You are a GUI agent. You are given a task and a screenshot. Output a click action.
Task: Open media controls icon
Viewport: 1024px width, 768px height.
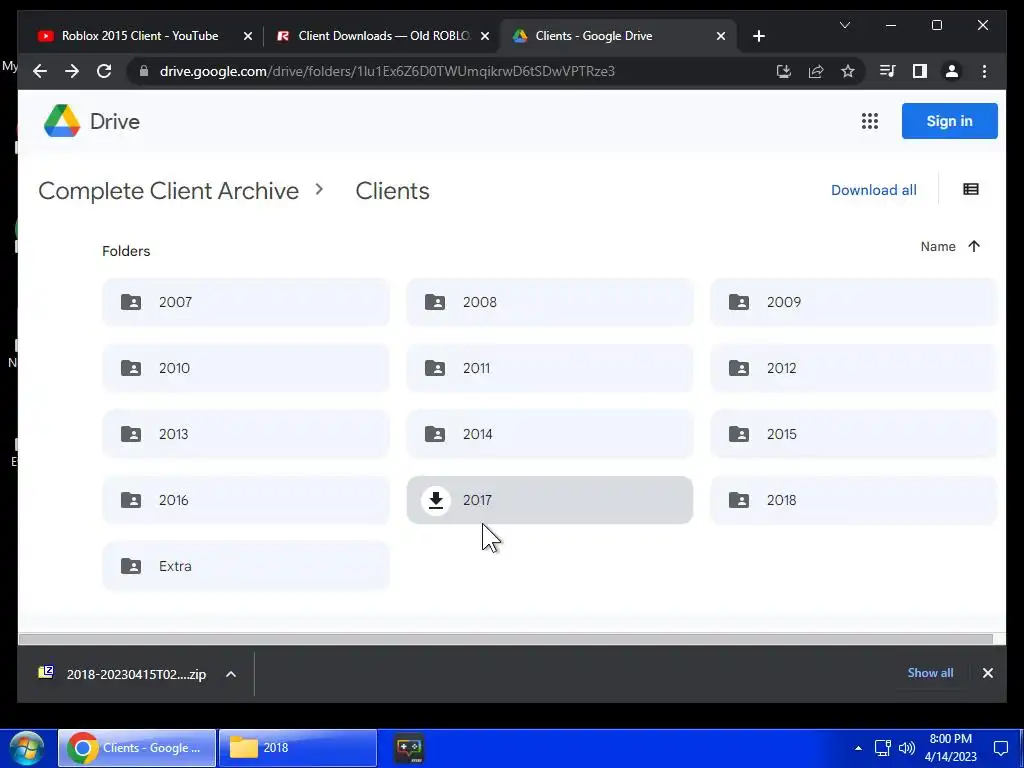888,71
